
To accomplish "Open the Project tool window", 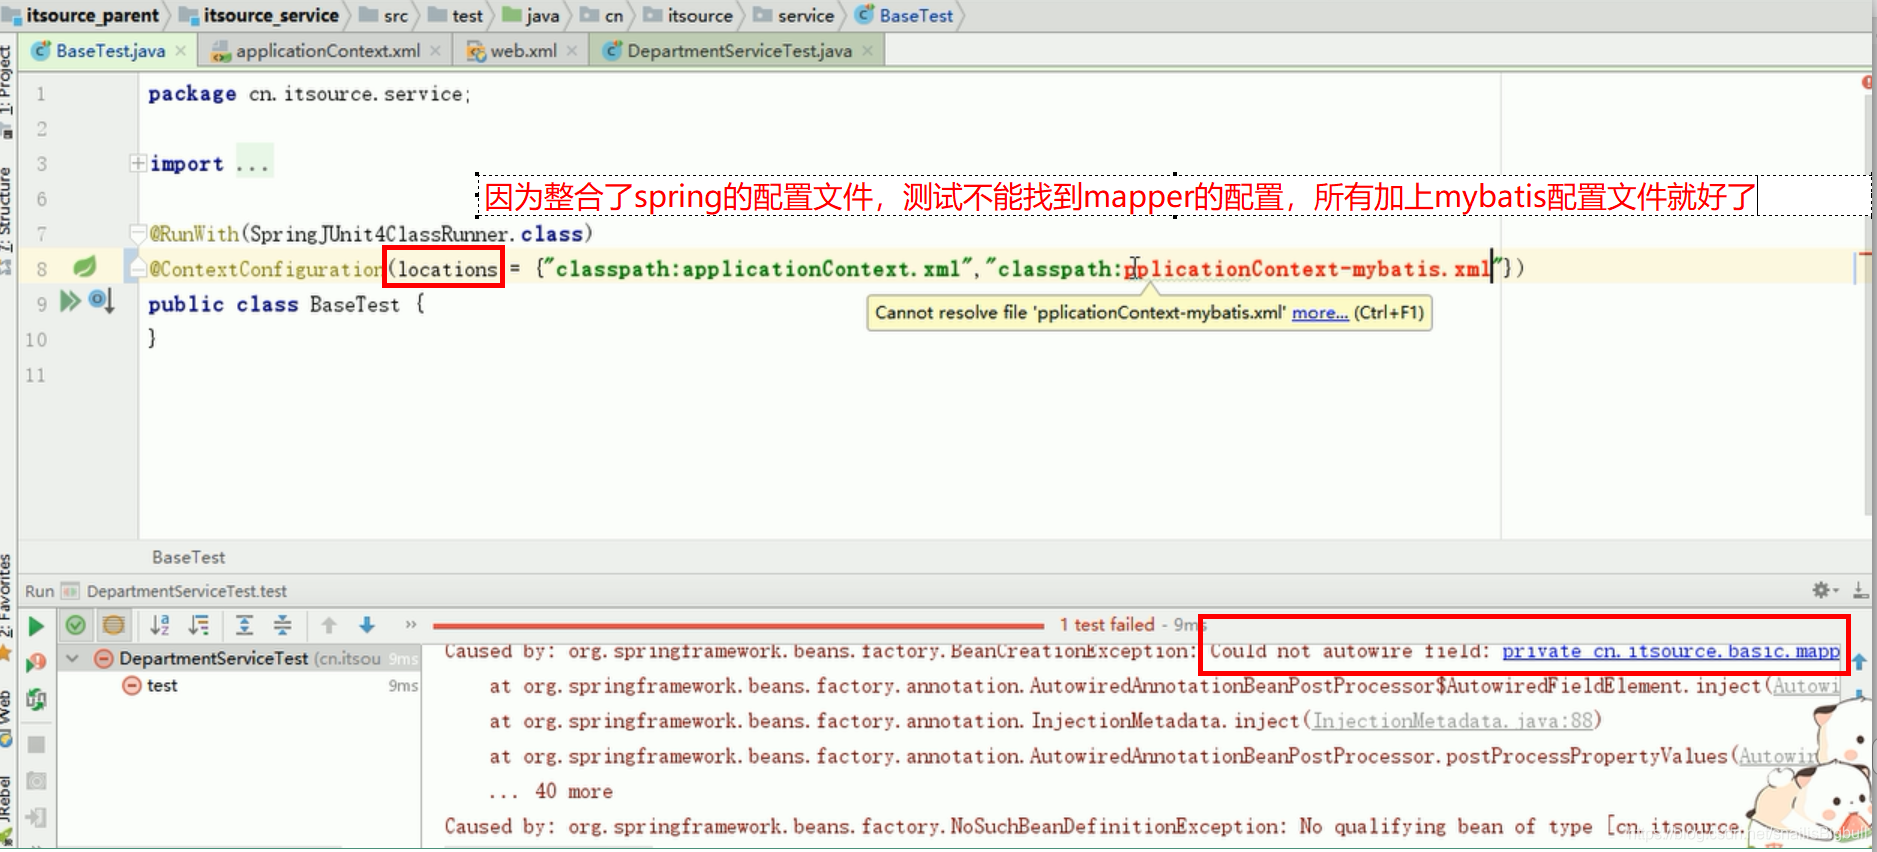I will tap(7, 90).
